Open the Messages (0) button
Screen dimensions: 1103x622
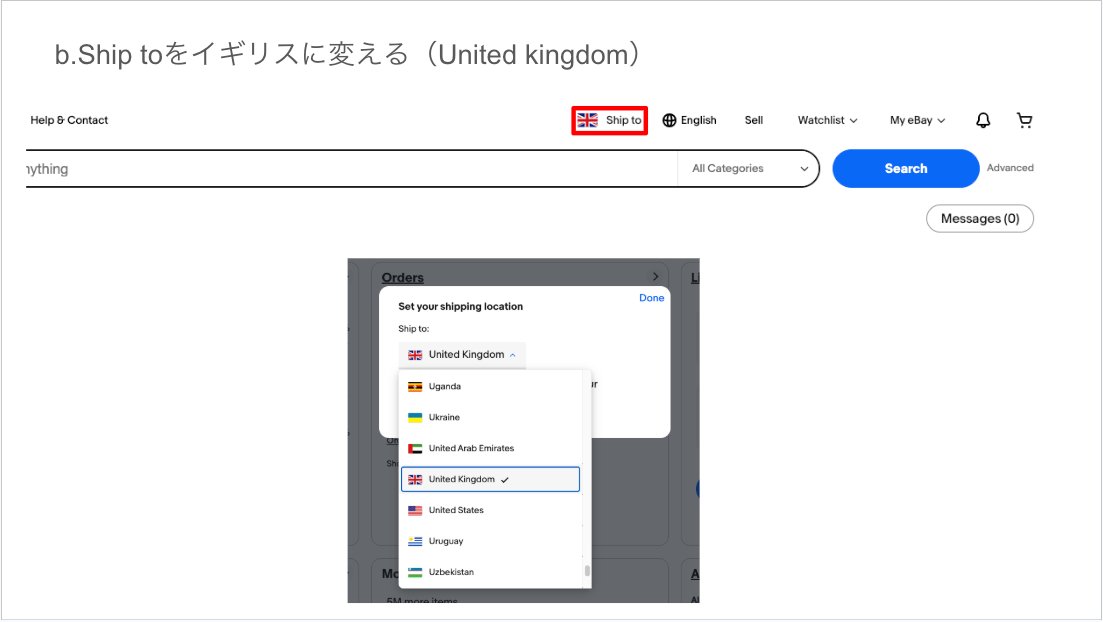tap(979, 218)
